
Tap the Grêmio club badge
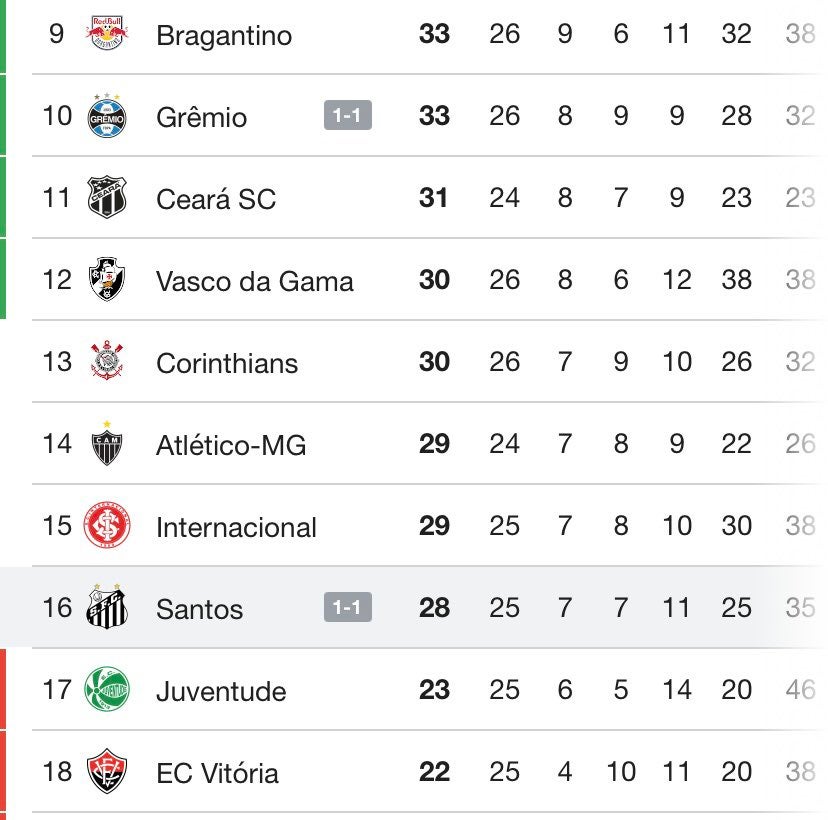[x=106, y=117]
